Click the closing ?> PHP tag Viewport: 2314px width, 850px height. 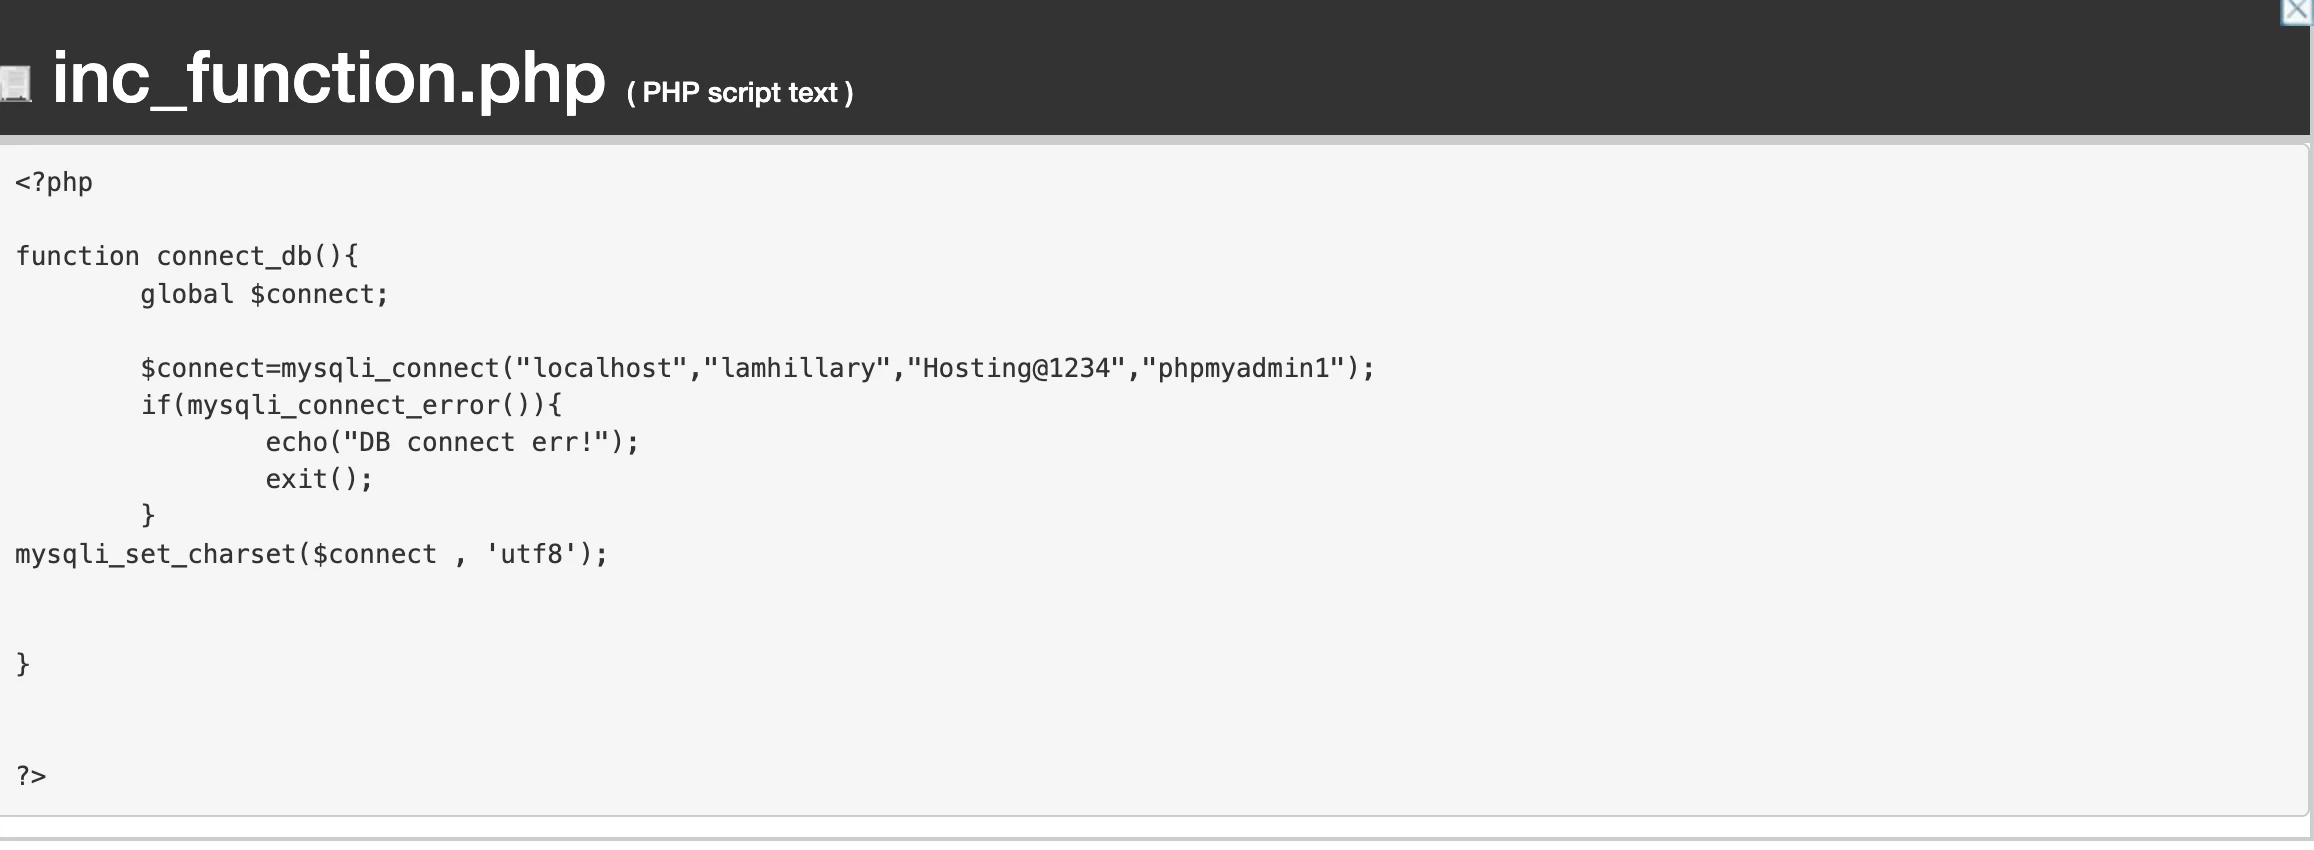[31, 776]
